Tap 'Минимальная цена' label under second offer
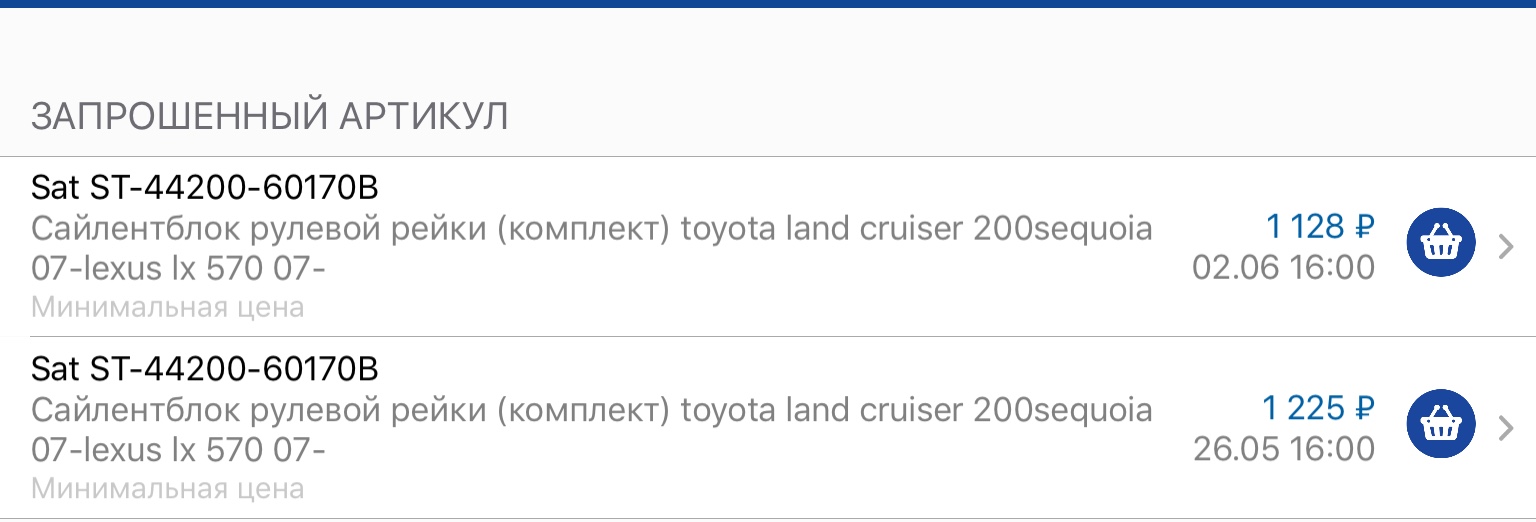Image resolution: width=1536 pixels, height=522 pixels. (167, 489)
